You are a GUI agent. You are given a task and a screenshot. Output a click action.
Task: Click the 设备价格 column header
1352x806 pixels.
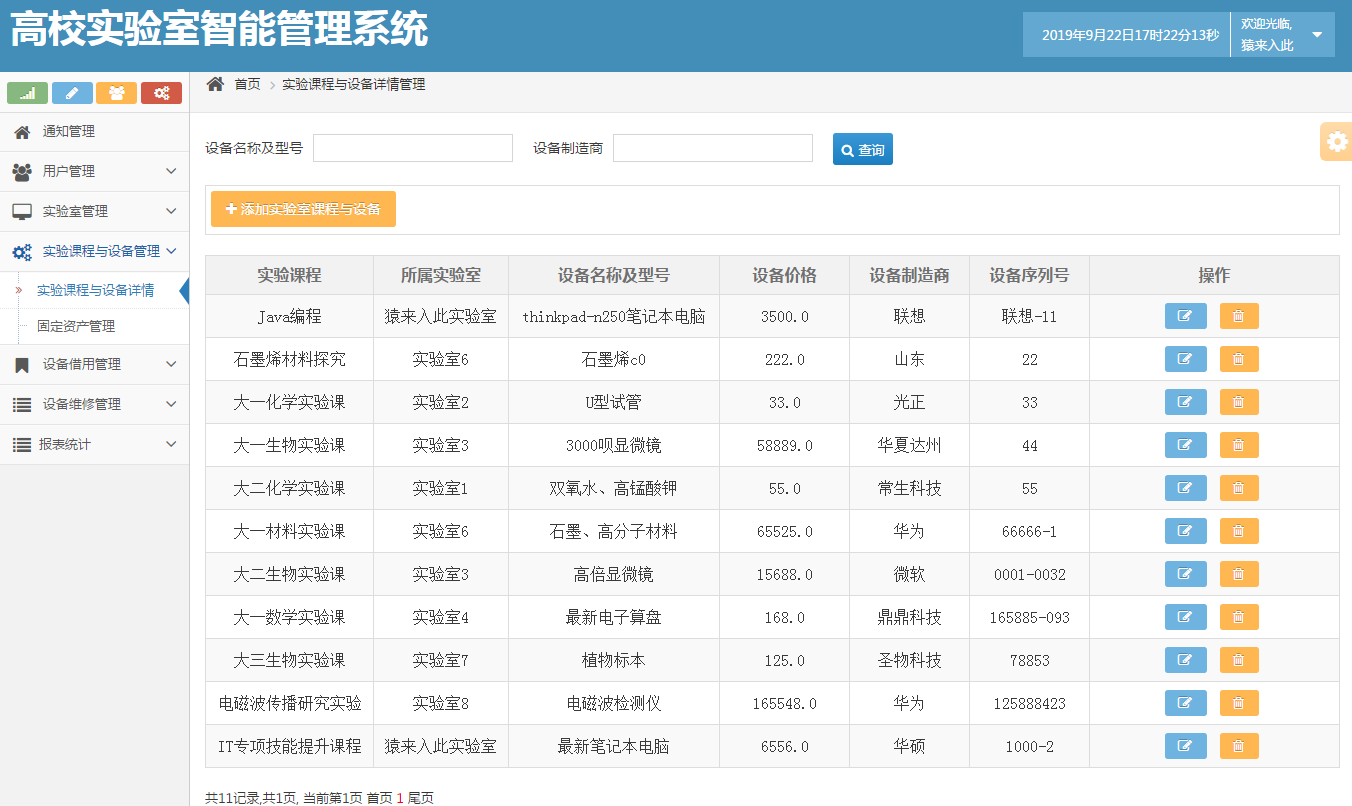(784, 275)
